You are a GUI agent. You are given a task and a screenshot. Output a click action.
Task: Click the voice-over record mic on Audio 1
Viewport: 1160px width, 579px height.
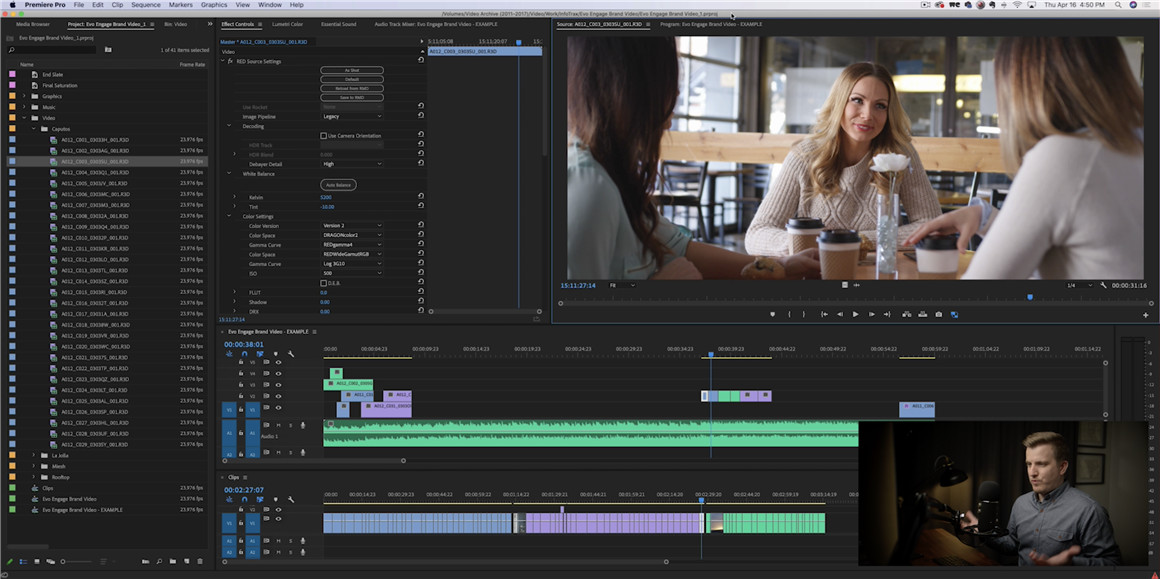303,424
